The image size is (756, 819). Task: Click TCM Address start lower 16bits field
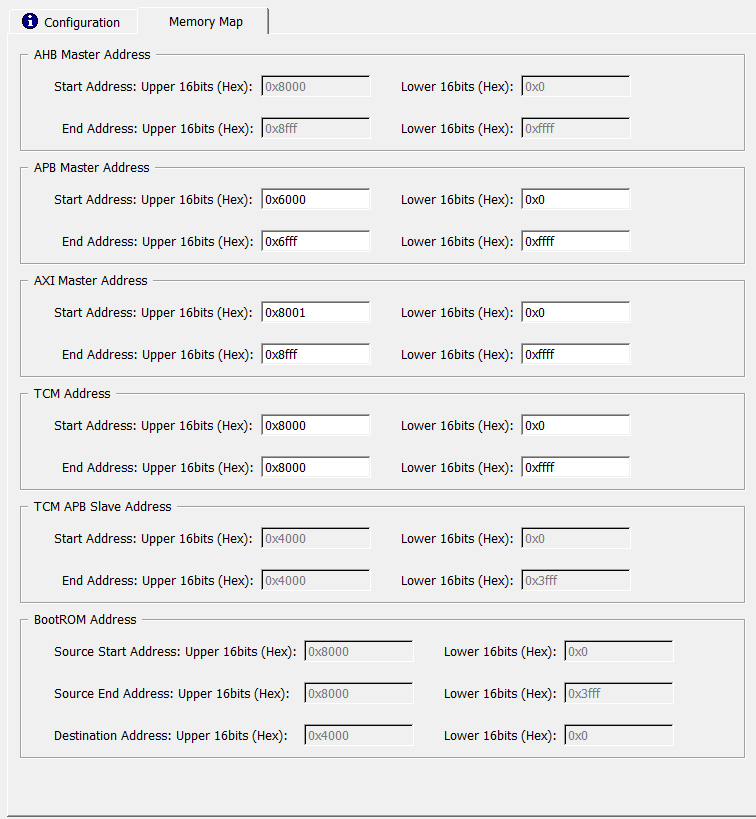click(575, 425)
